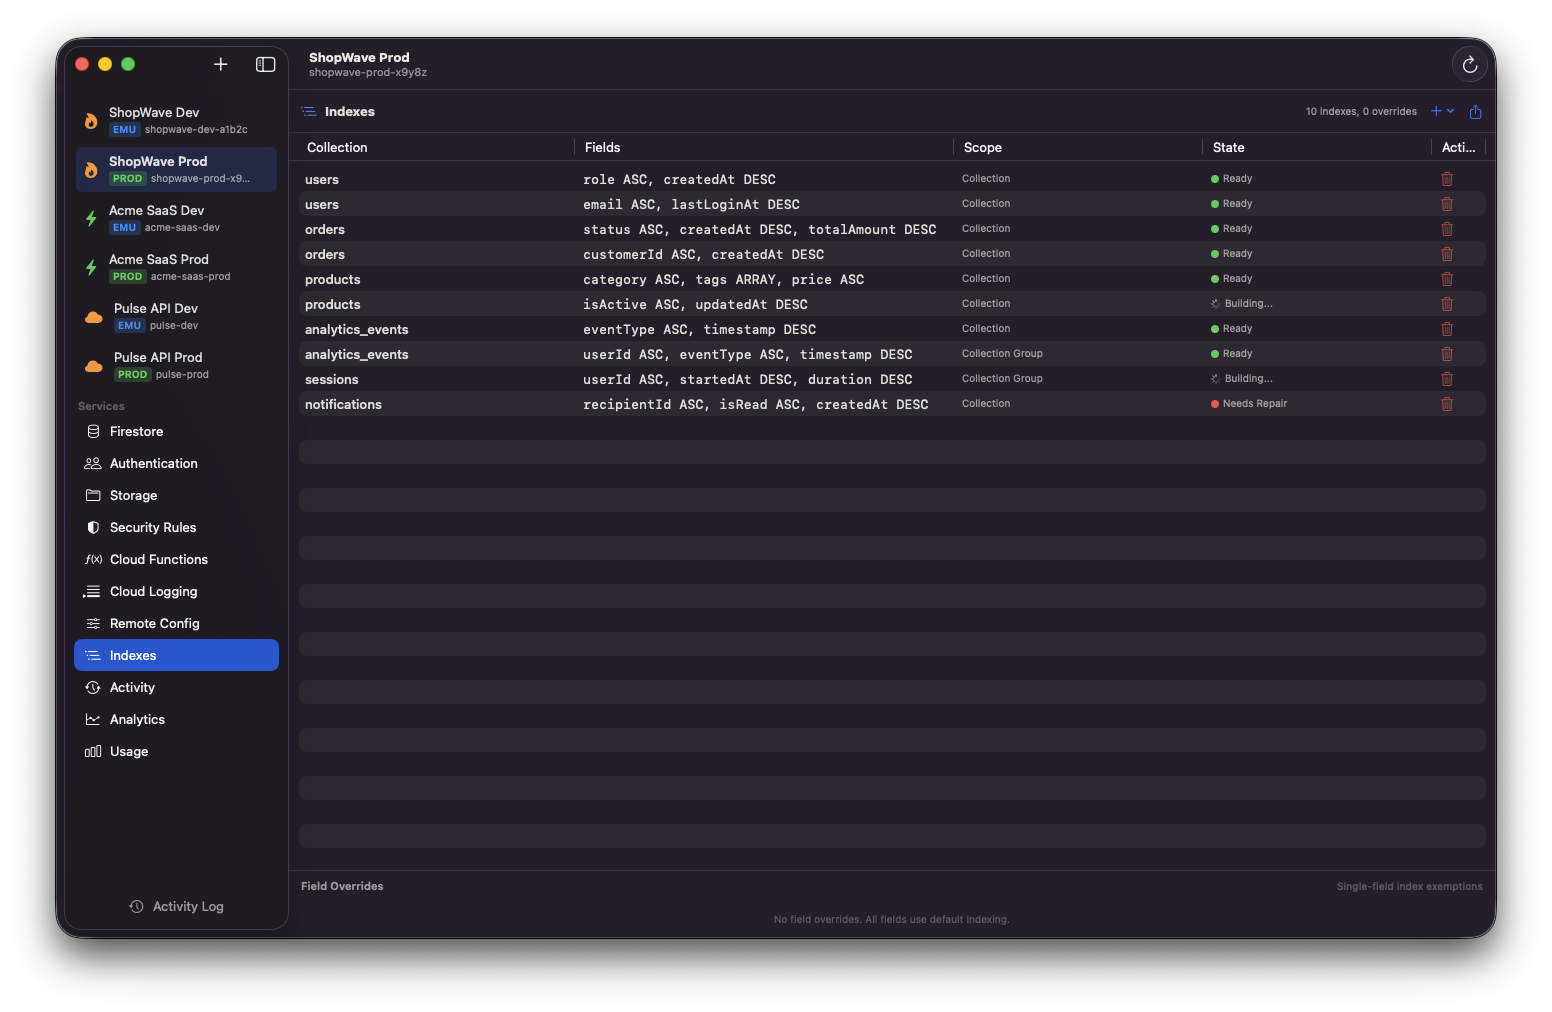Open Remote Config settings
Screen dimensions: 1552x1012
point(155,623)
